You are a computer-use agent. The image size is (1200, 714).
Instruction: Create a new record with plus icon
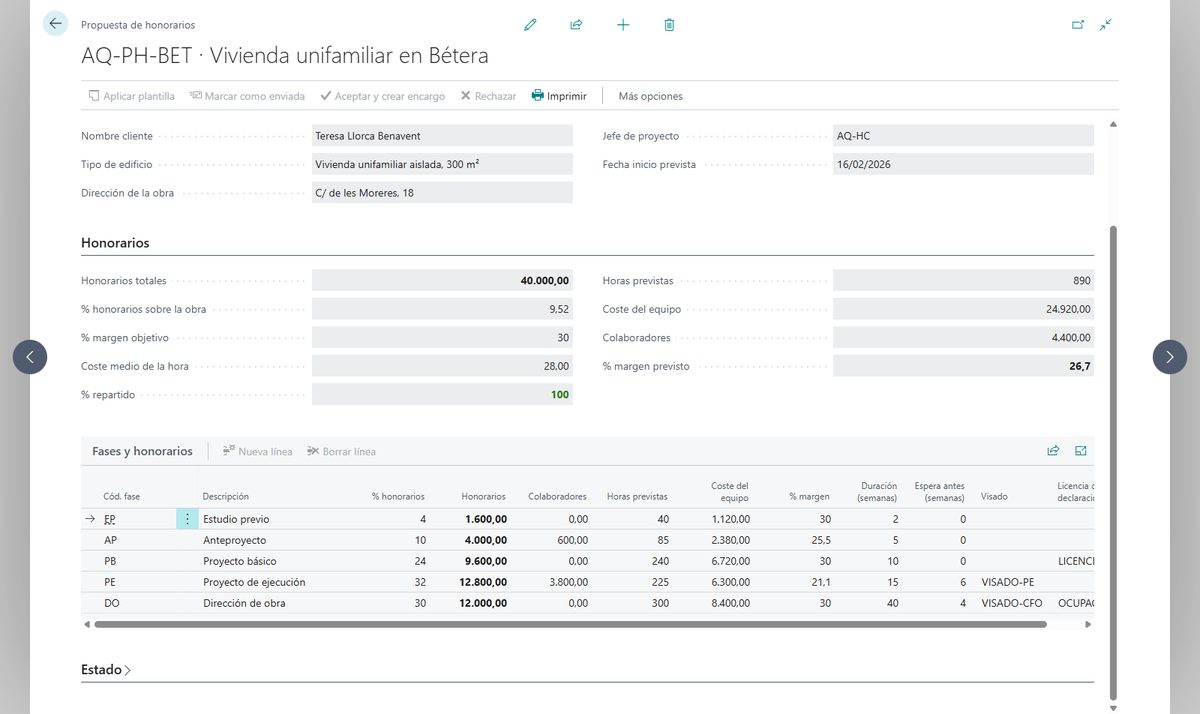623,25
